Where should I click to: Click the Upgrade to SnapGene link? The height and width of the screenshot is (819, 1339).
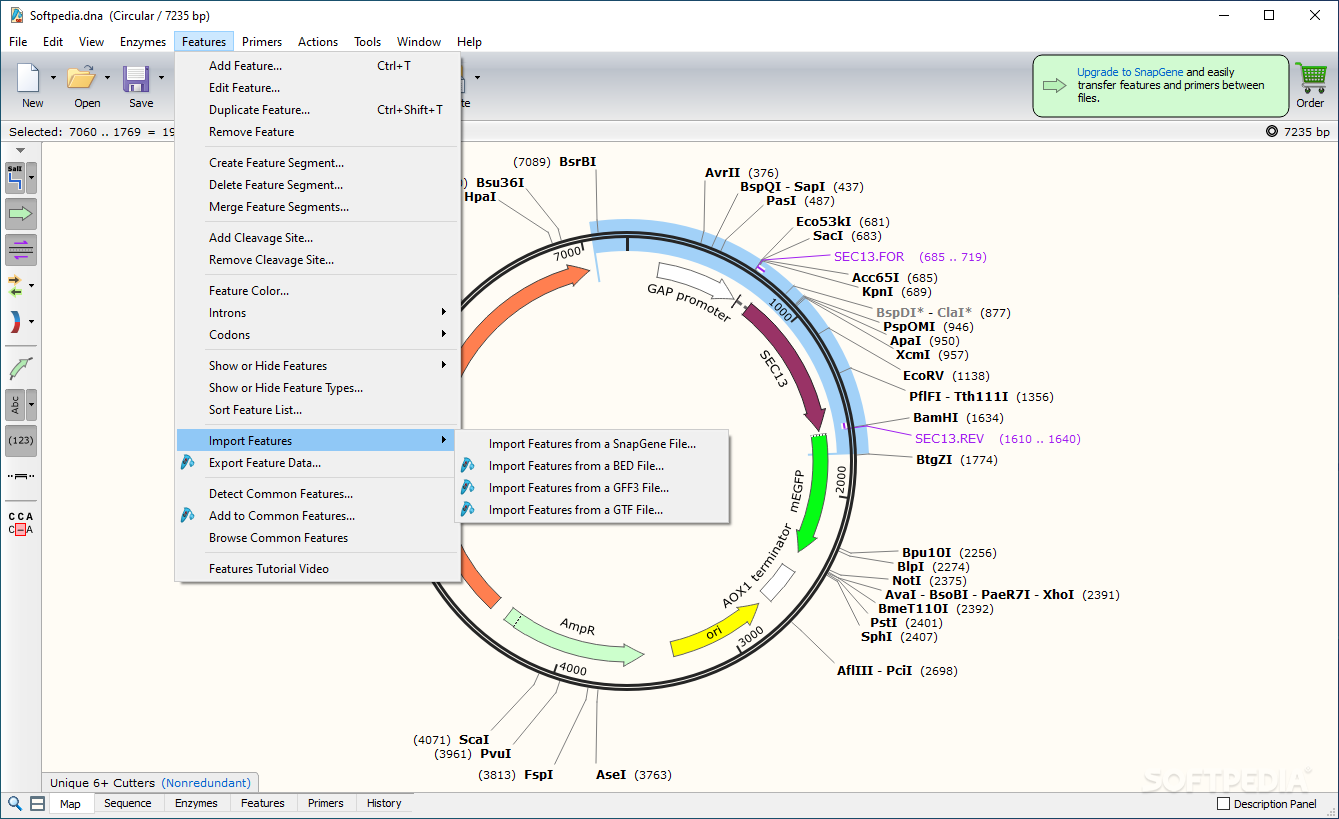pos(1130,72)
